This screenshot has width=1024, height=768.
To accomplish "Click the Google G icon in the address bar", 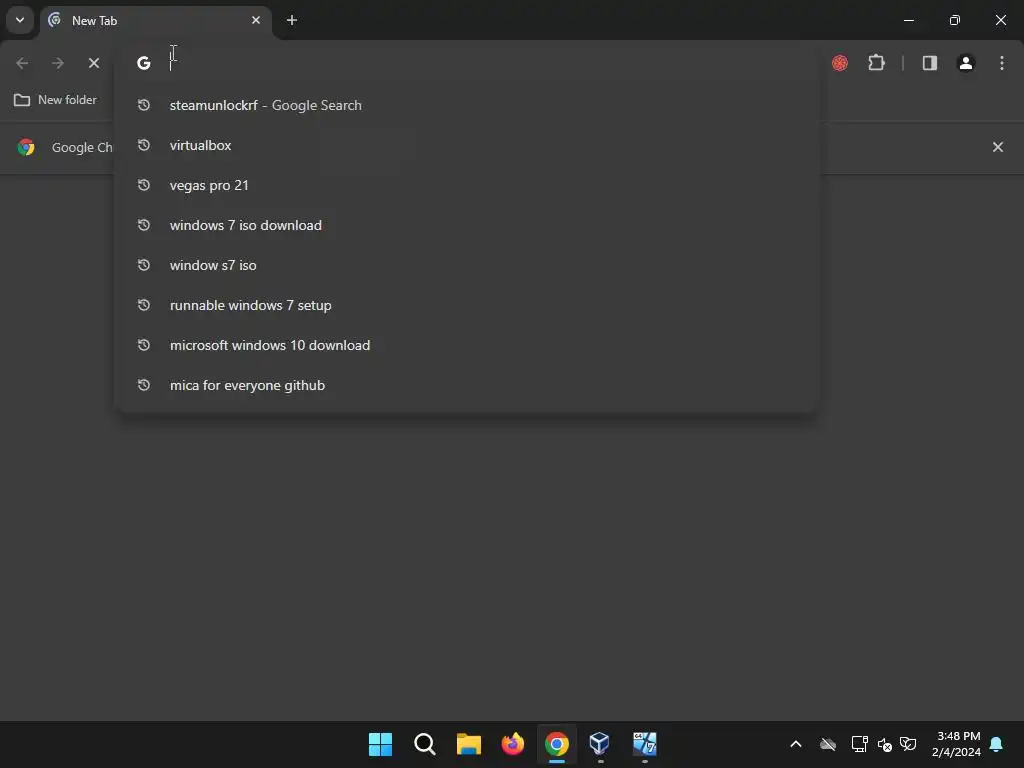I will pyautogui.click(x=144, y=63).
